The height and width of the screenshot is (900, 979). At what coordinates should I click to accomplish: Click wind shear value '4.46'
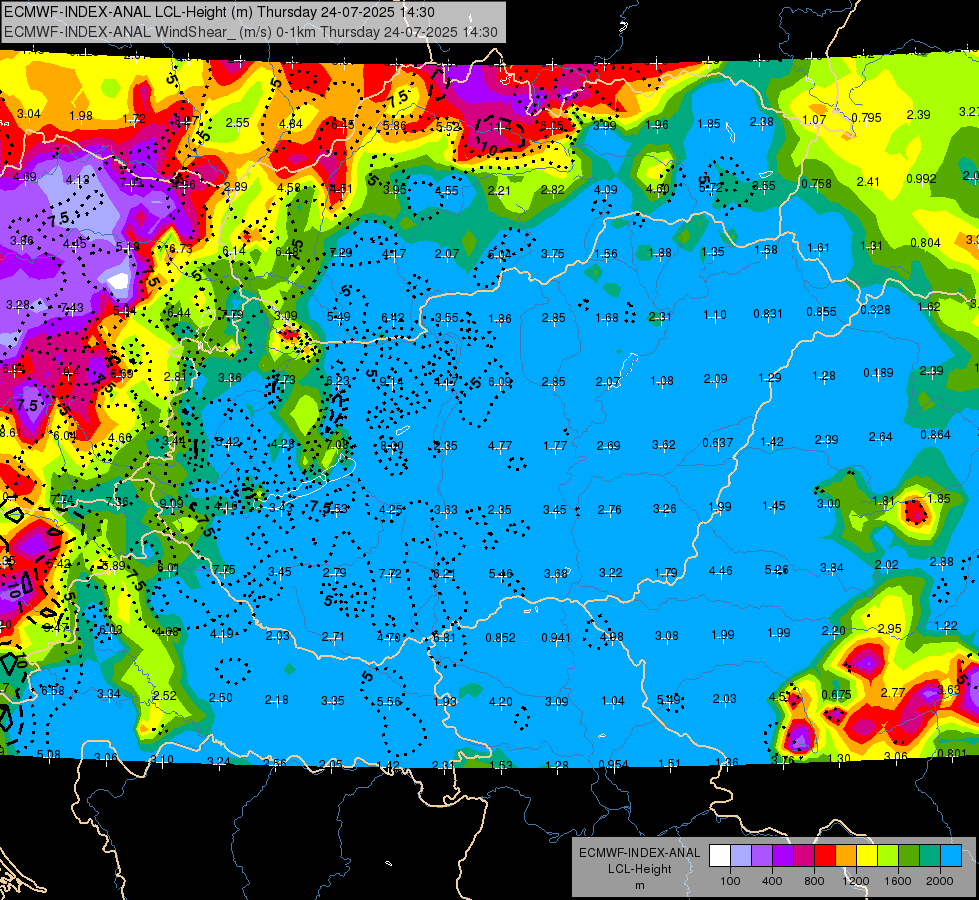click(x=721, y=570)
